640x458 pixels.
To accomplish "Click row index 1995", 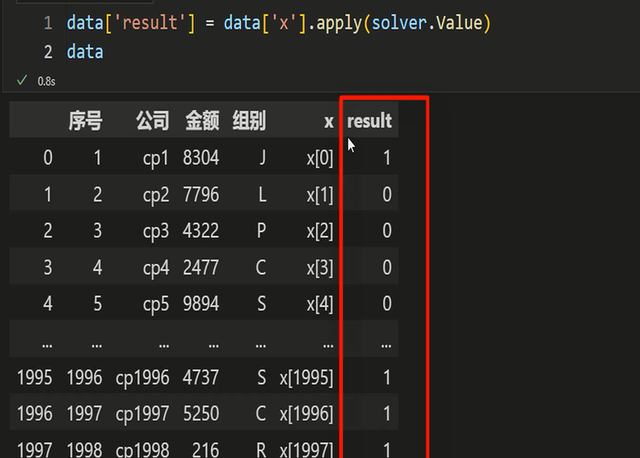I will tap(35, 377).
